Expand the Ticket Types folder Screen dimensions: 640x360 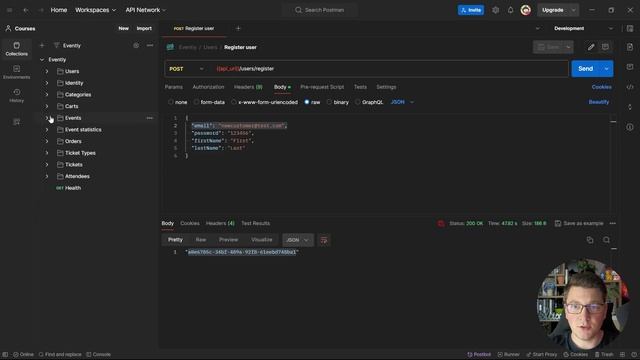[x=47, y=153]
